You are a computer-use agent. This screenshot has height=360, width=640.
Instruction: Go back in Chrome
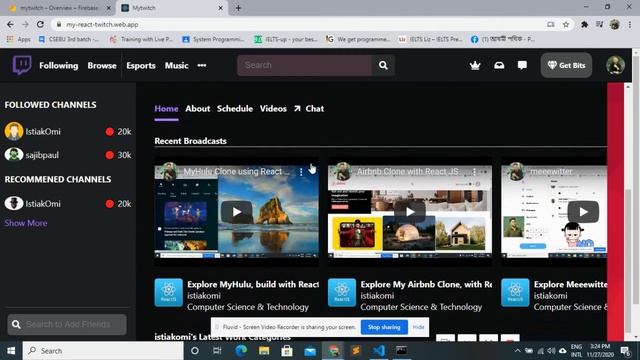(10, 24)
